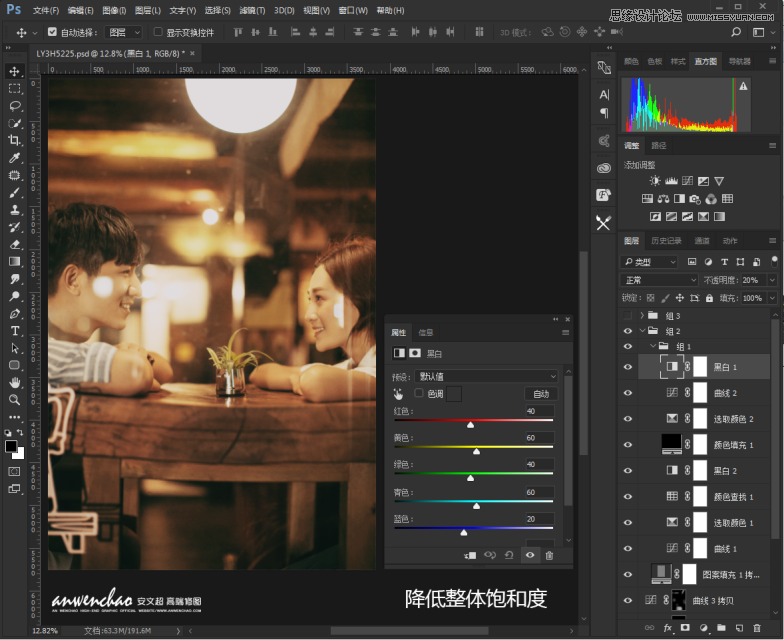Viewport: 784px width, 640px height.
Task: Click the 黄色 slider handle
Action: point(476,452)
